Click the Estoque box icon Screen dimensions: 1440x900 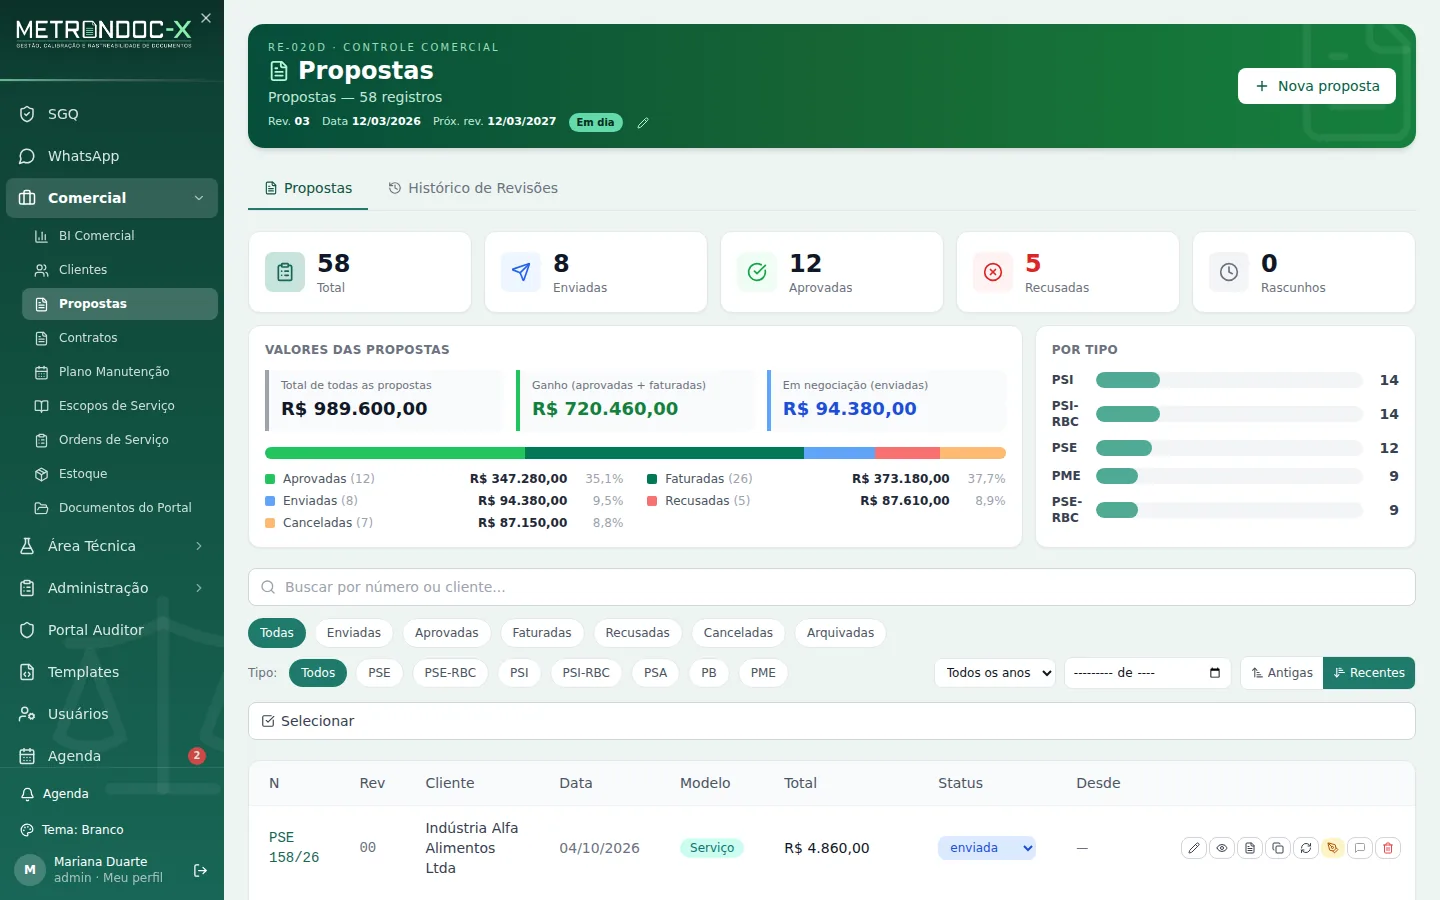pyautogui.click(x=41, y=474)
